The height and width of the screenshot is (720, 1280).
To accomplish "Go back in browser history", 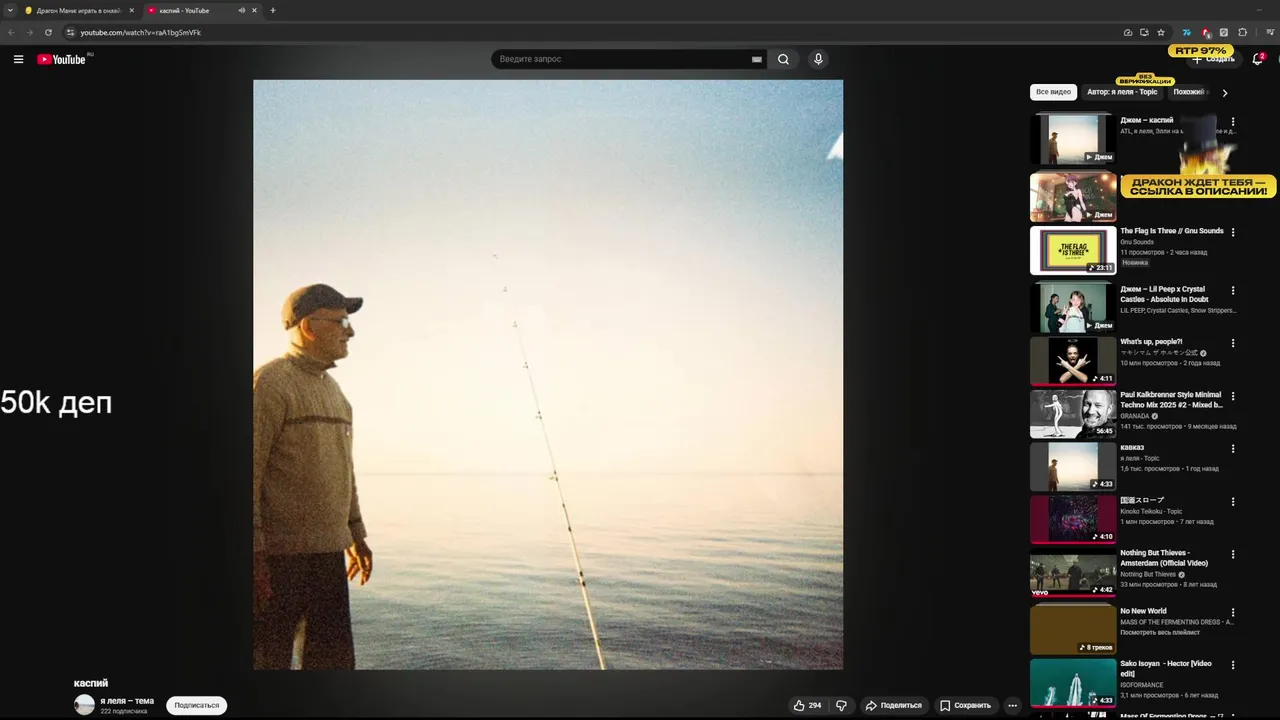I will coord(11,32).
